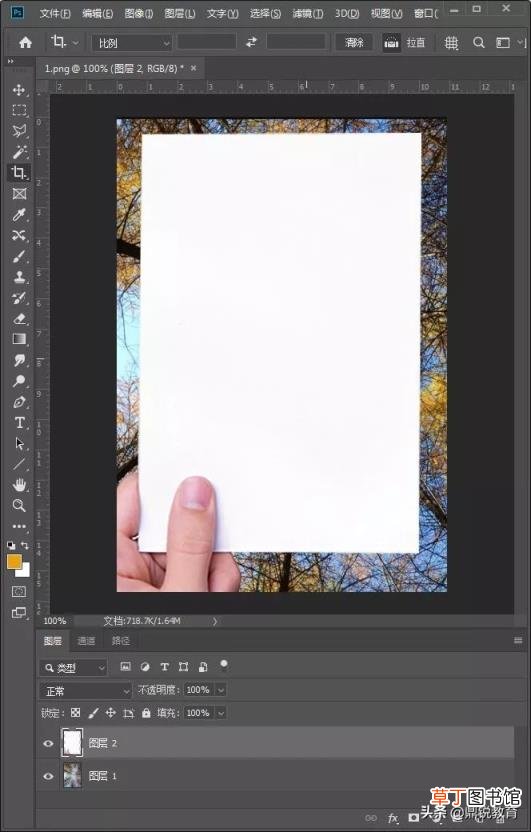The height and width of the screenshot is (832, 531).
Task: Select the Magic Wand tool
Action: coord(19,152)
